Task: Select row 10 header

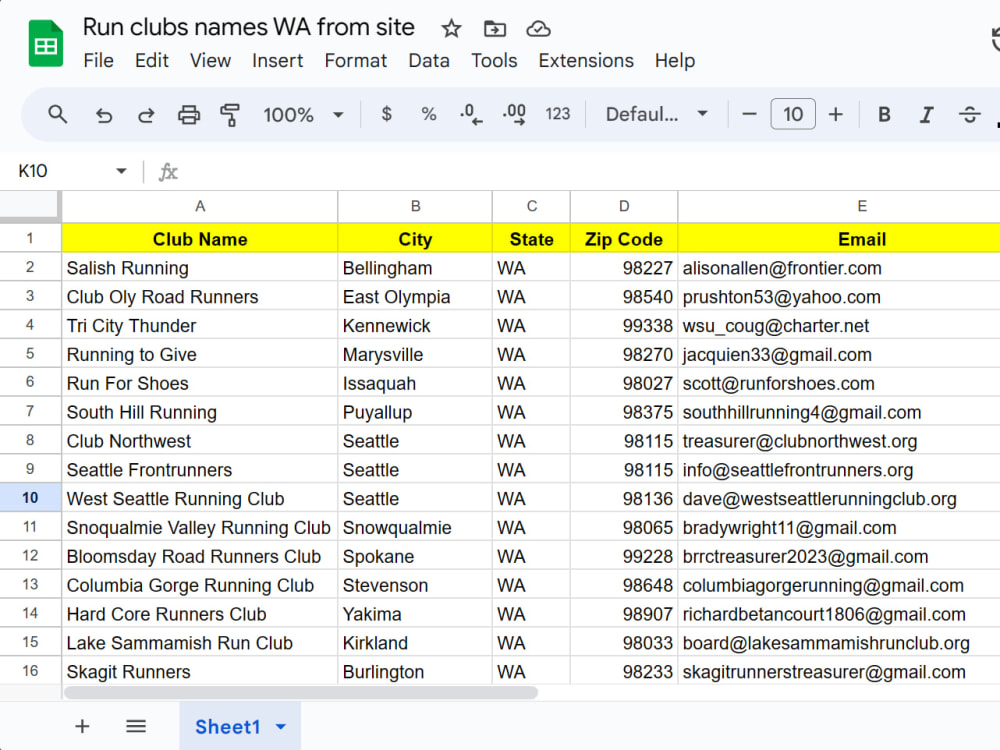Action: tap(30, 498)
